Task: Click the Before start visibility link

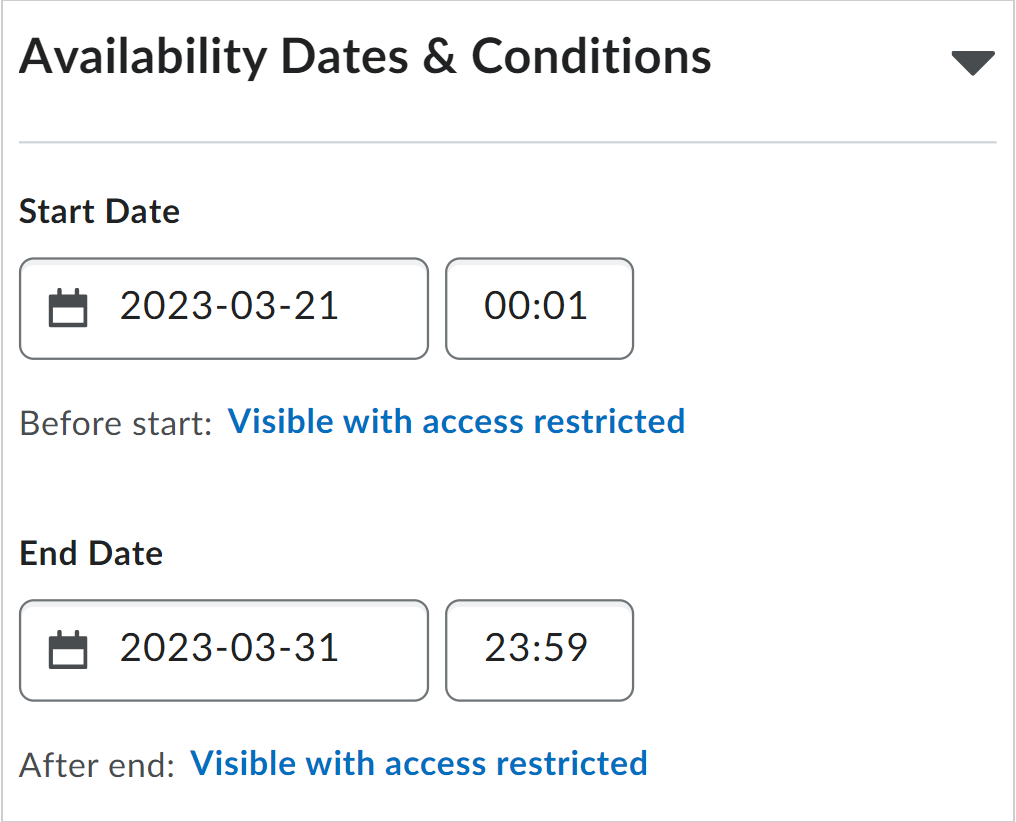Action: point(456,421)
